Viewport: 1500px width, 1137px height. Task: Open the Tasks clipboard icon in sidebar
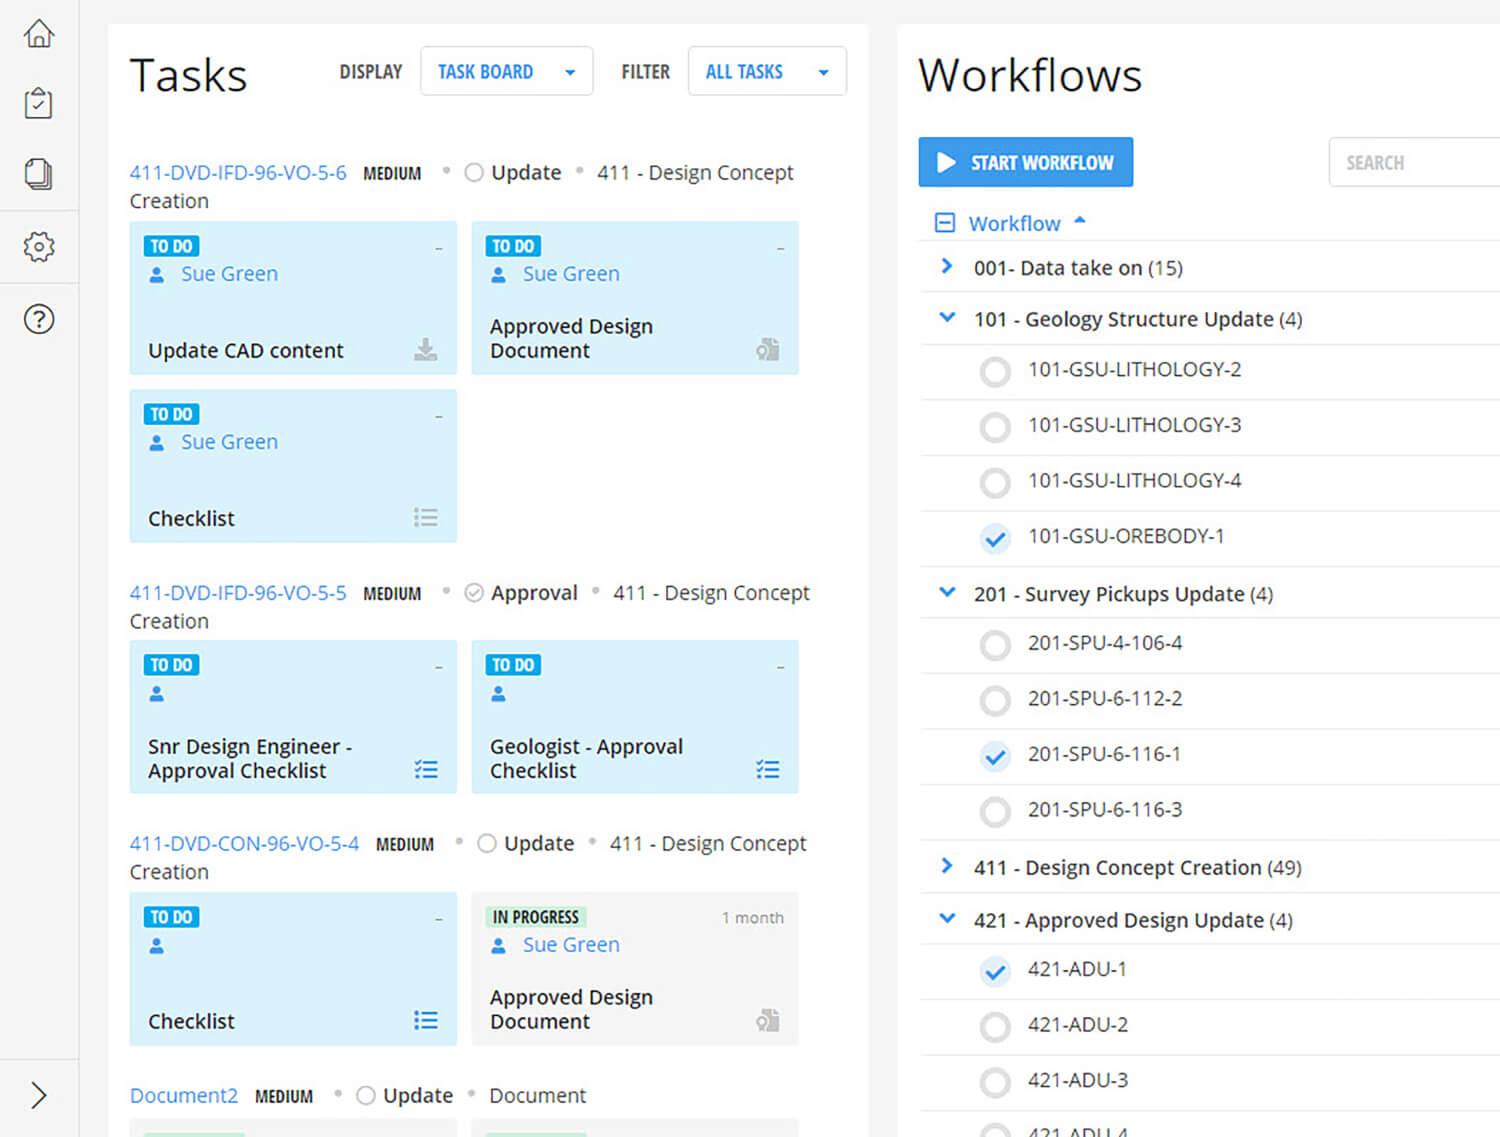pyautogui.click(x=38, y=103)
